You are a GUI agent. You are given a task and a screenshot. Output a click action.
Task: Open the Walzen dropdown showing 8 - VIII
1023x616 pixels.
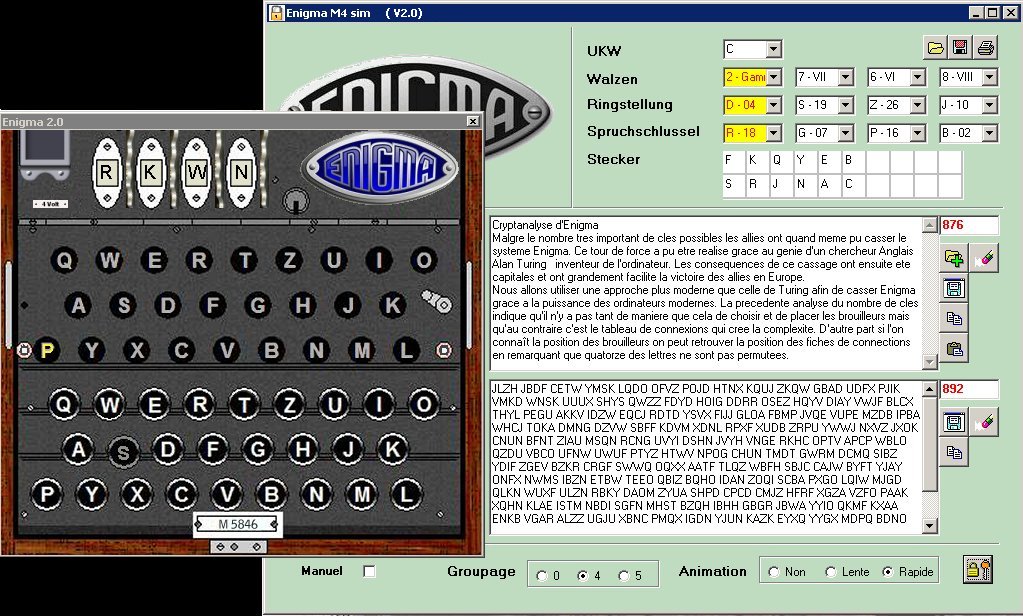click(x=989, y=77)
